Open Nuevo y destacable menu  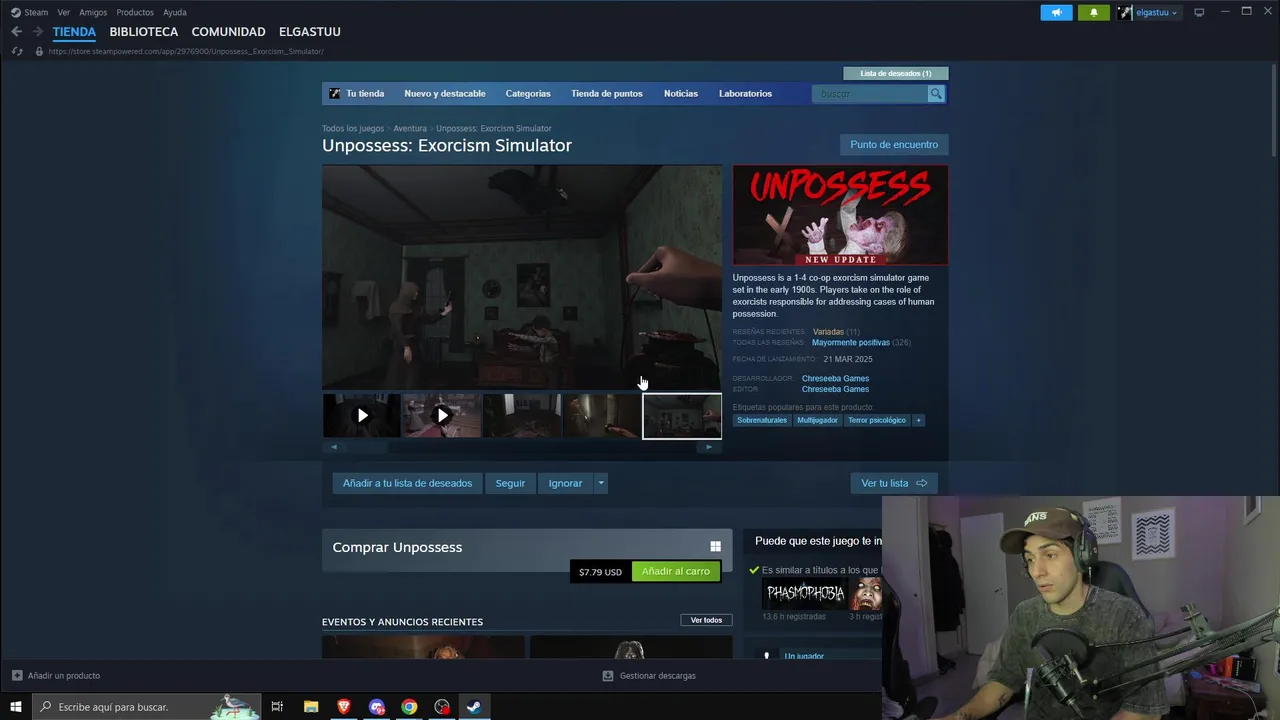pos(445,94)
